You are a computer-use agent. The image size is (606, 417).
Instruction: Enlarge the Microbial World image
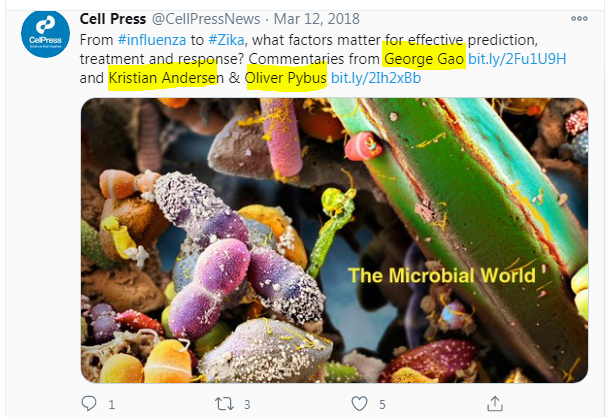tap(334, 240)
